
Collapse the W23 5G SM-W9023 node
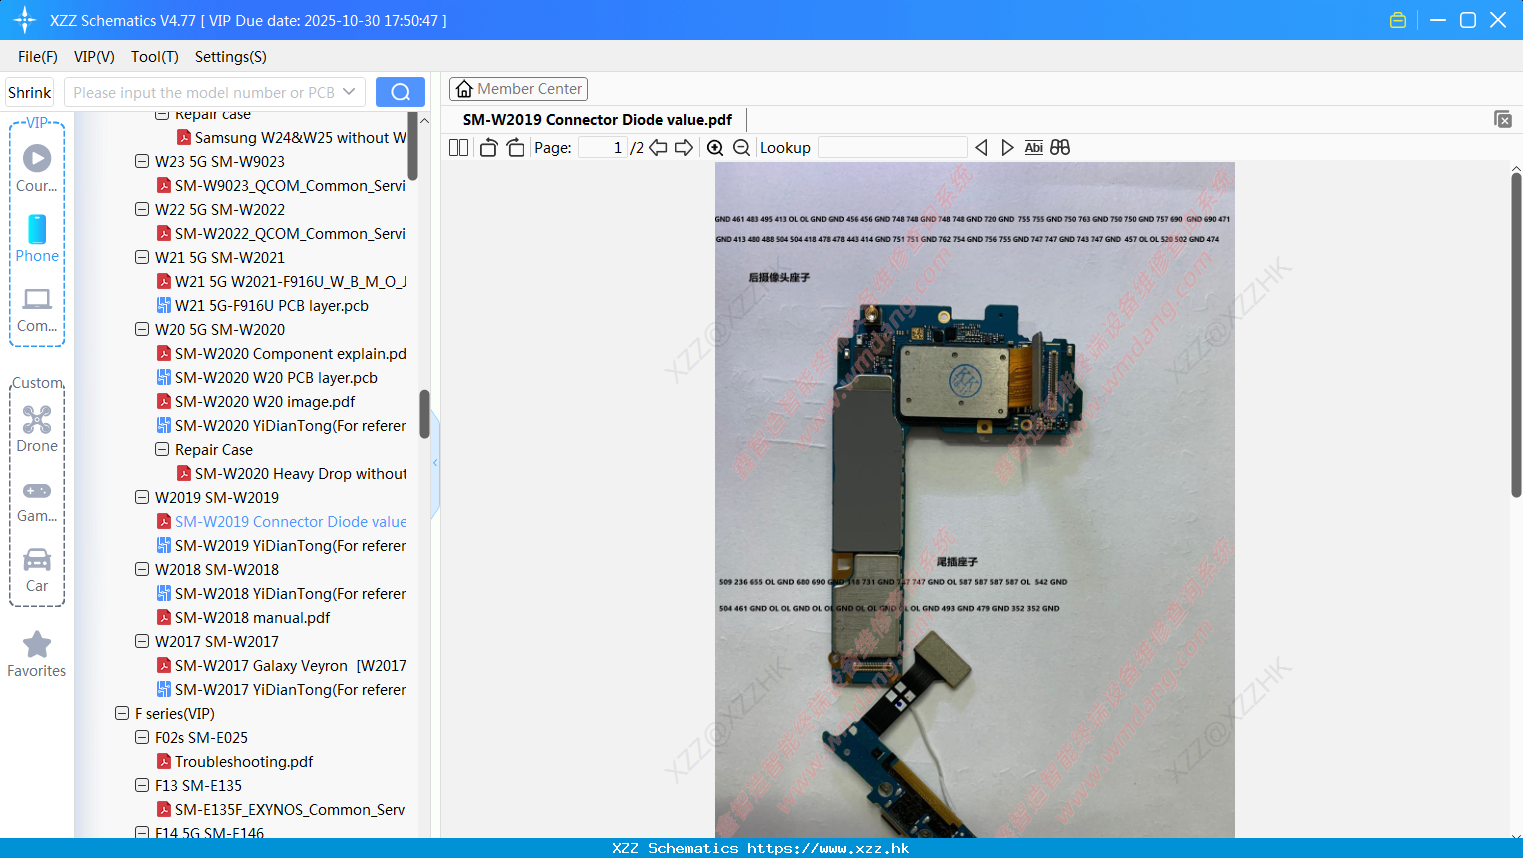142,161
